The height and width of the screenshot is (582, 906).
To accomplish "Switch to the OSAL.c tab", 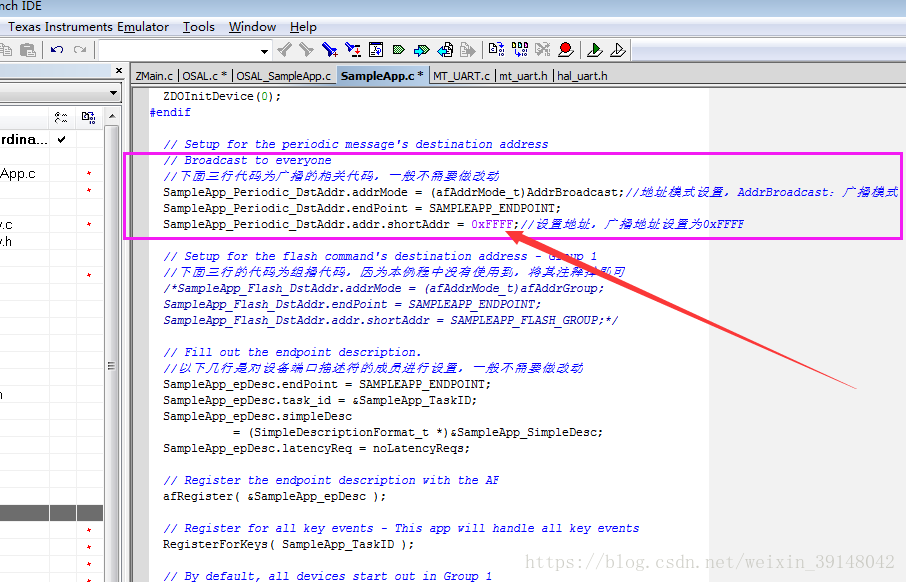I will (x=205, y=76).
